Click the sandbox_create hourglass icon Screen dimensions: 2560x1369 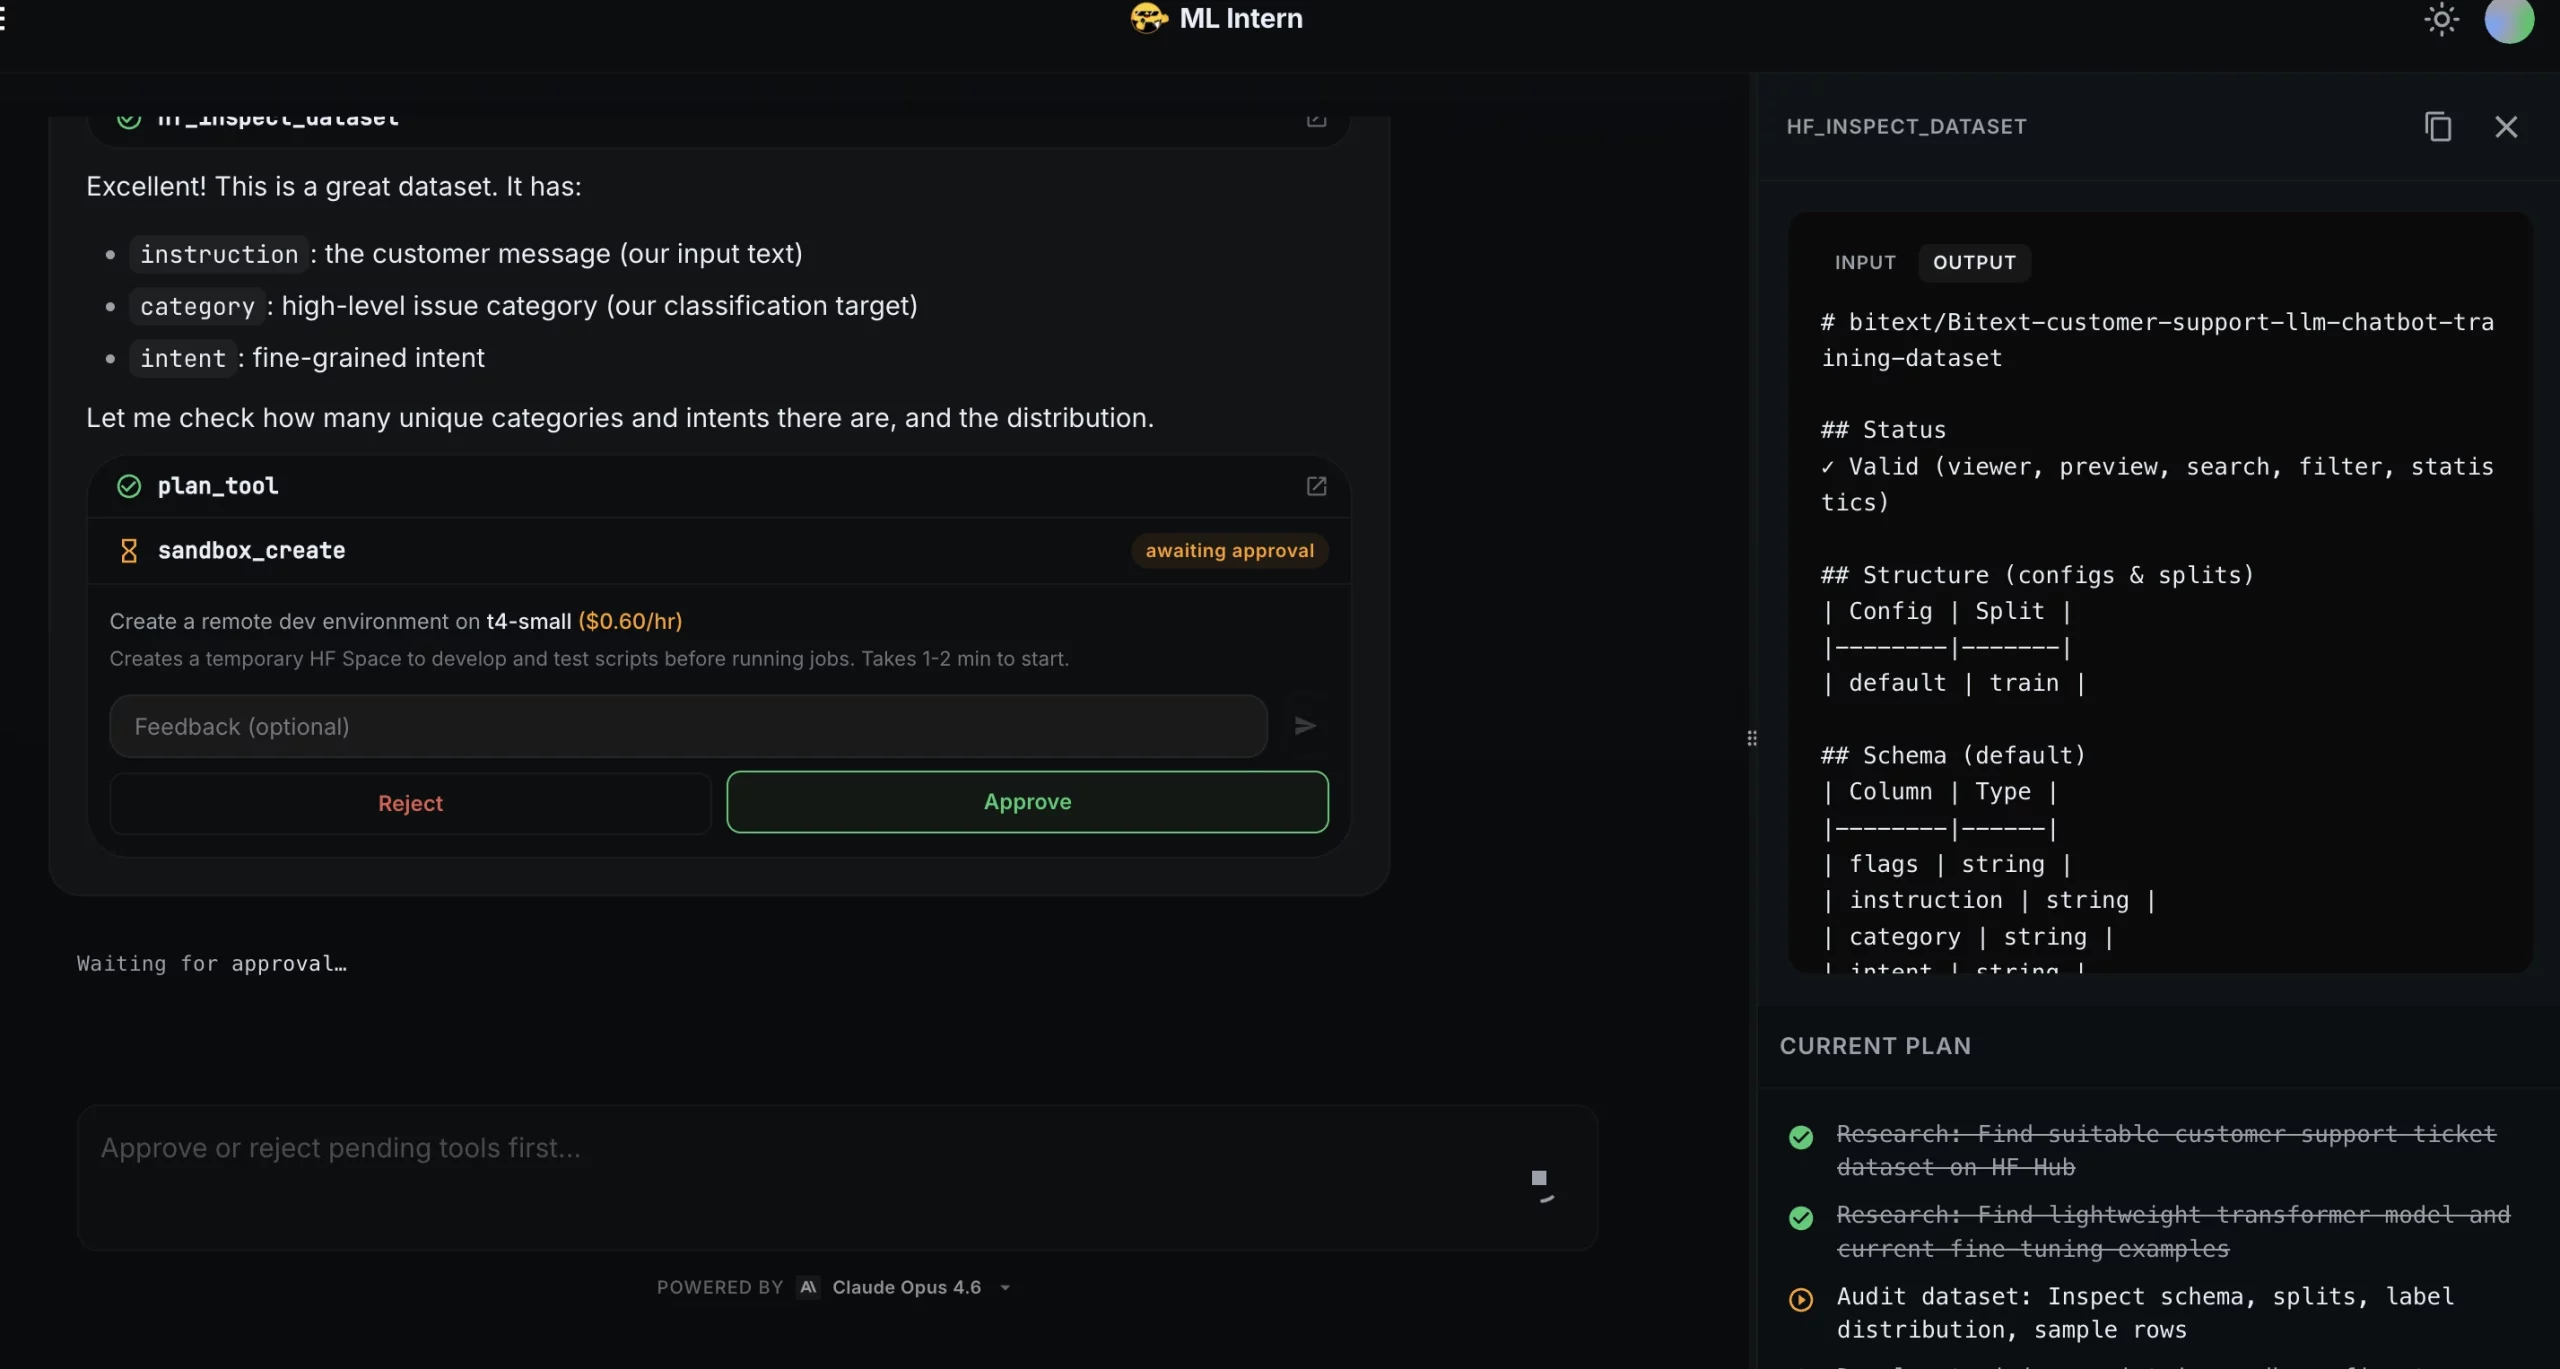click(129, 551)
